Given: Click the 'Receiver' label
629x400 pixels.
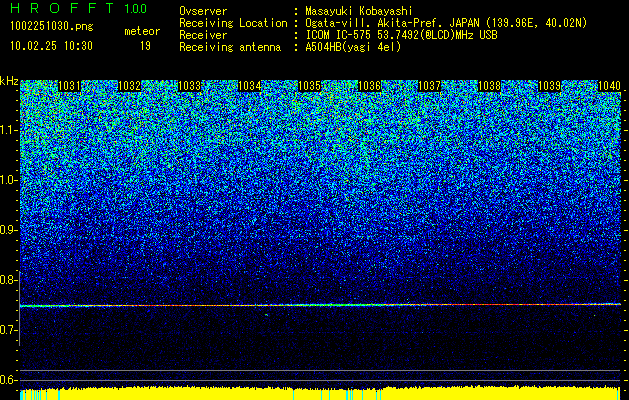Looking at the screenshot, I should (x=203, y=35).
